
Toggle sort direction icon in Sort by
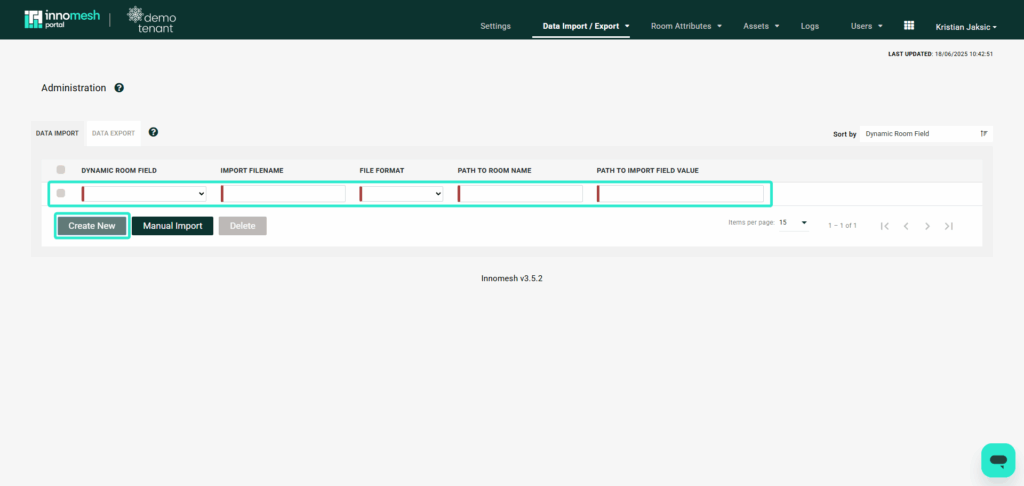[x=984, y=133]
